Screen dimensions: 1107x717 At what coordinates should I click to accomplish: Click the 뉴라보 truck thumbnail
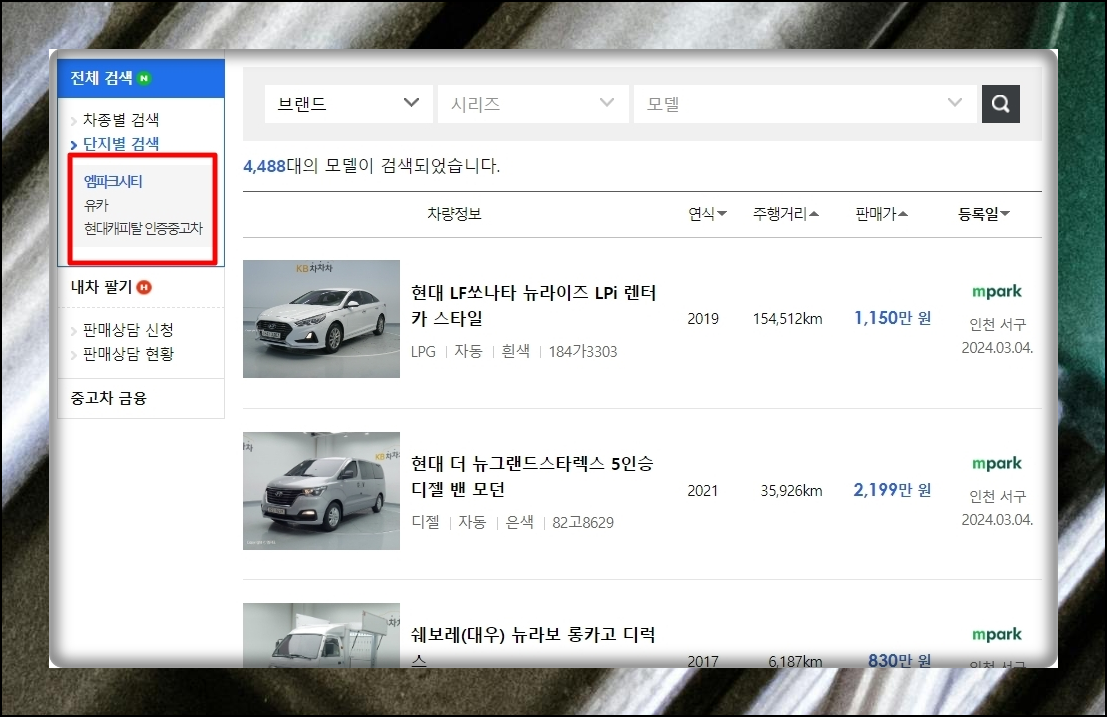(x=321, y=635)
